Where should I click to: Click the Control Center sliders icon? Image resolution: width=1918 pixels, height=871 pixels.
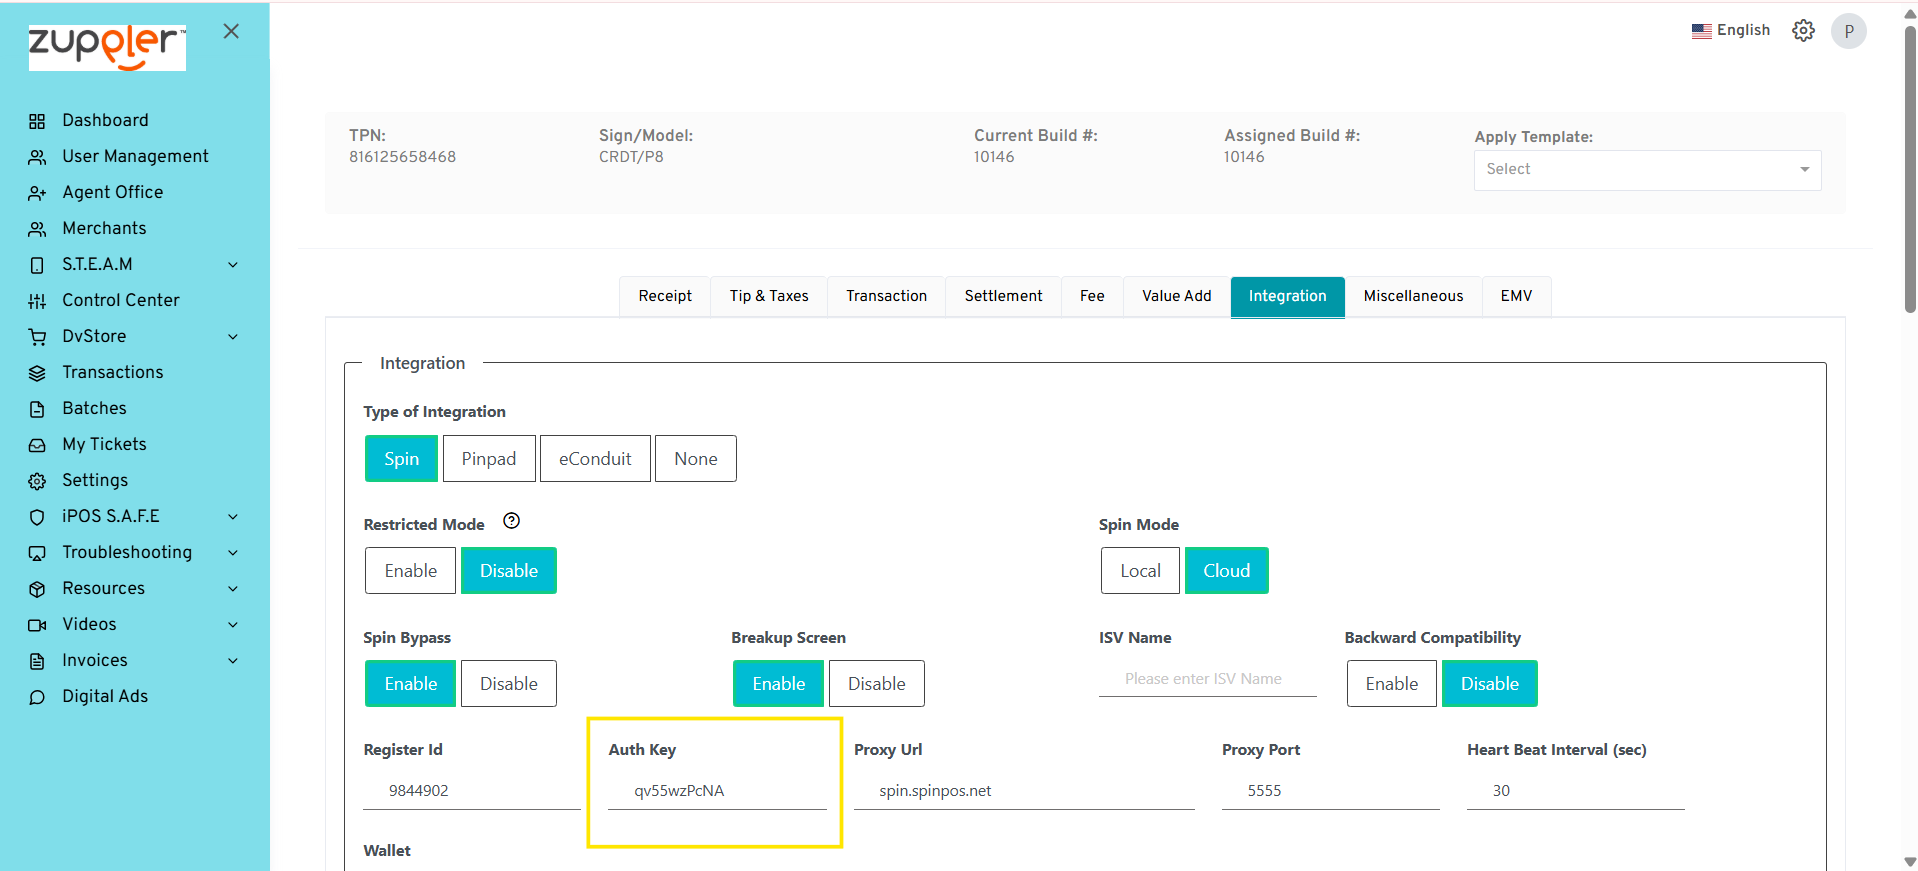(x=37, y=301)
